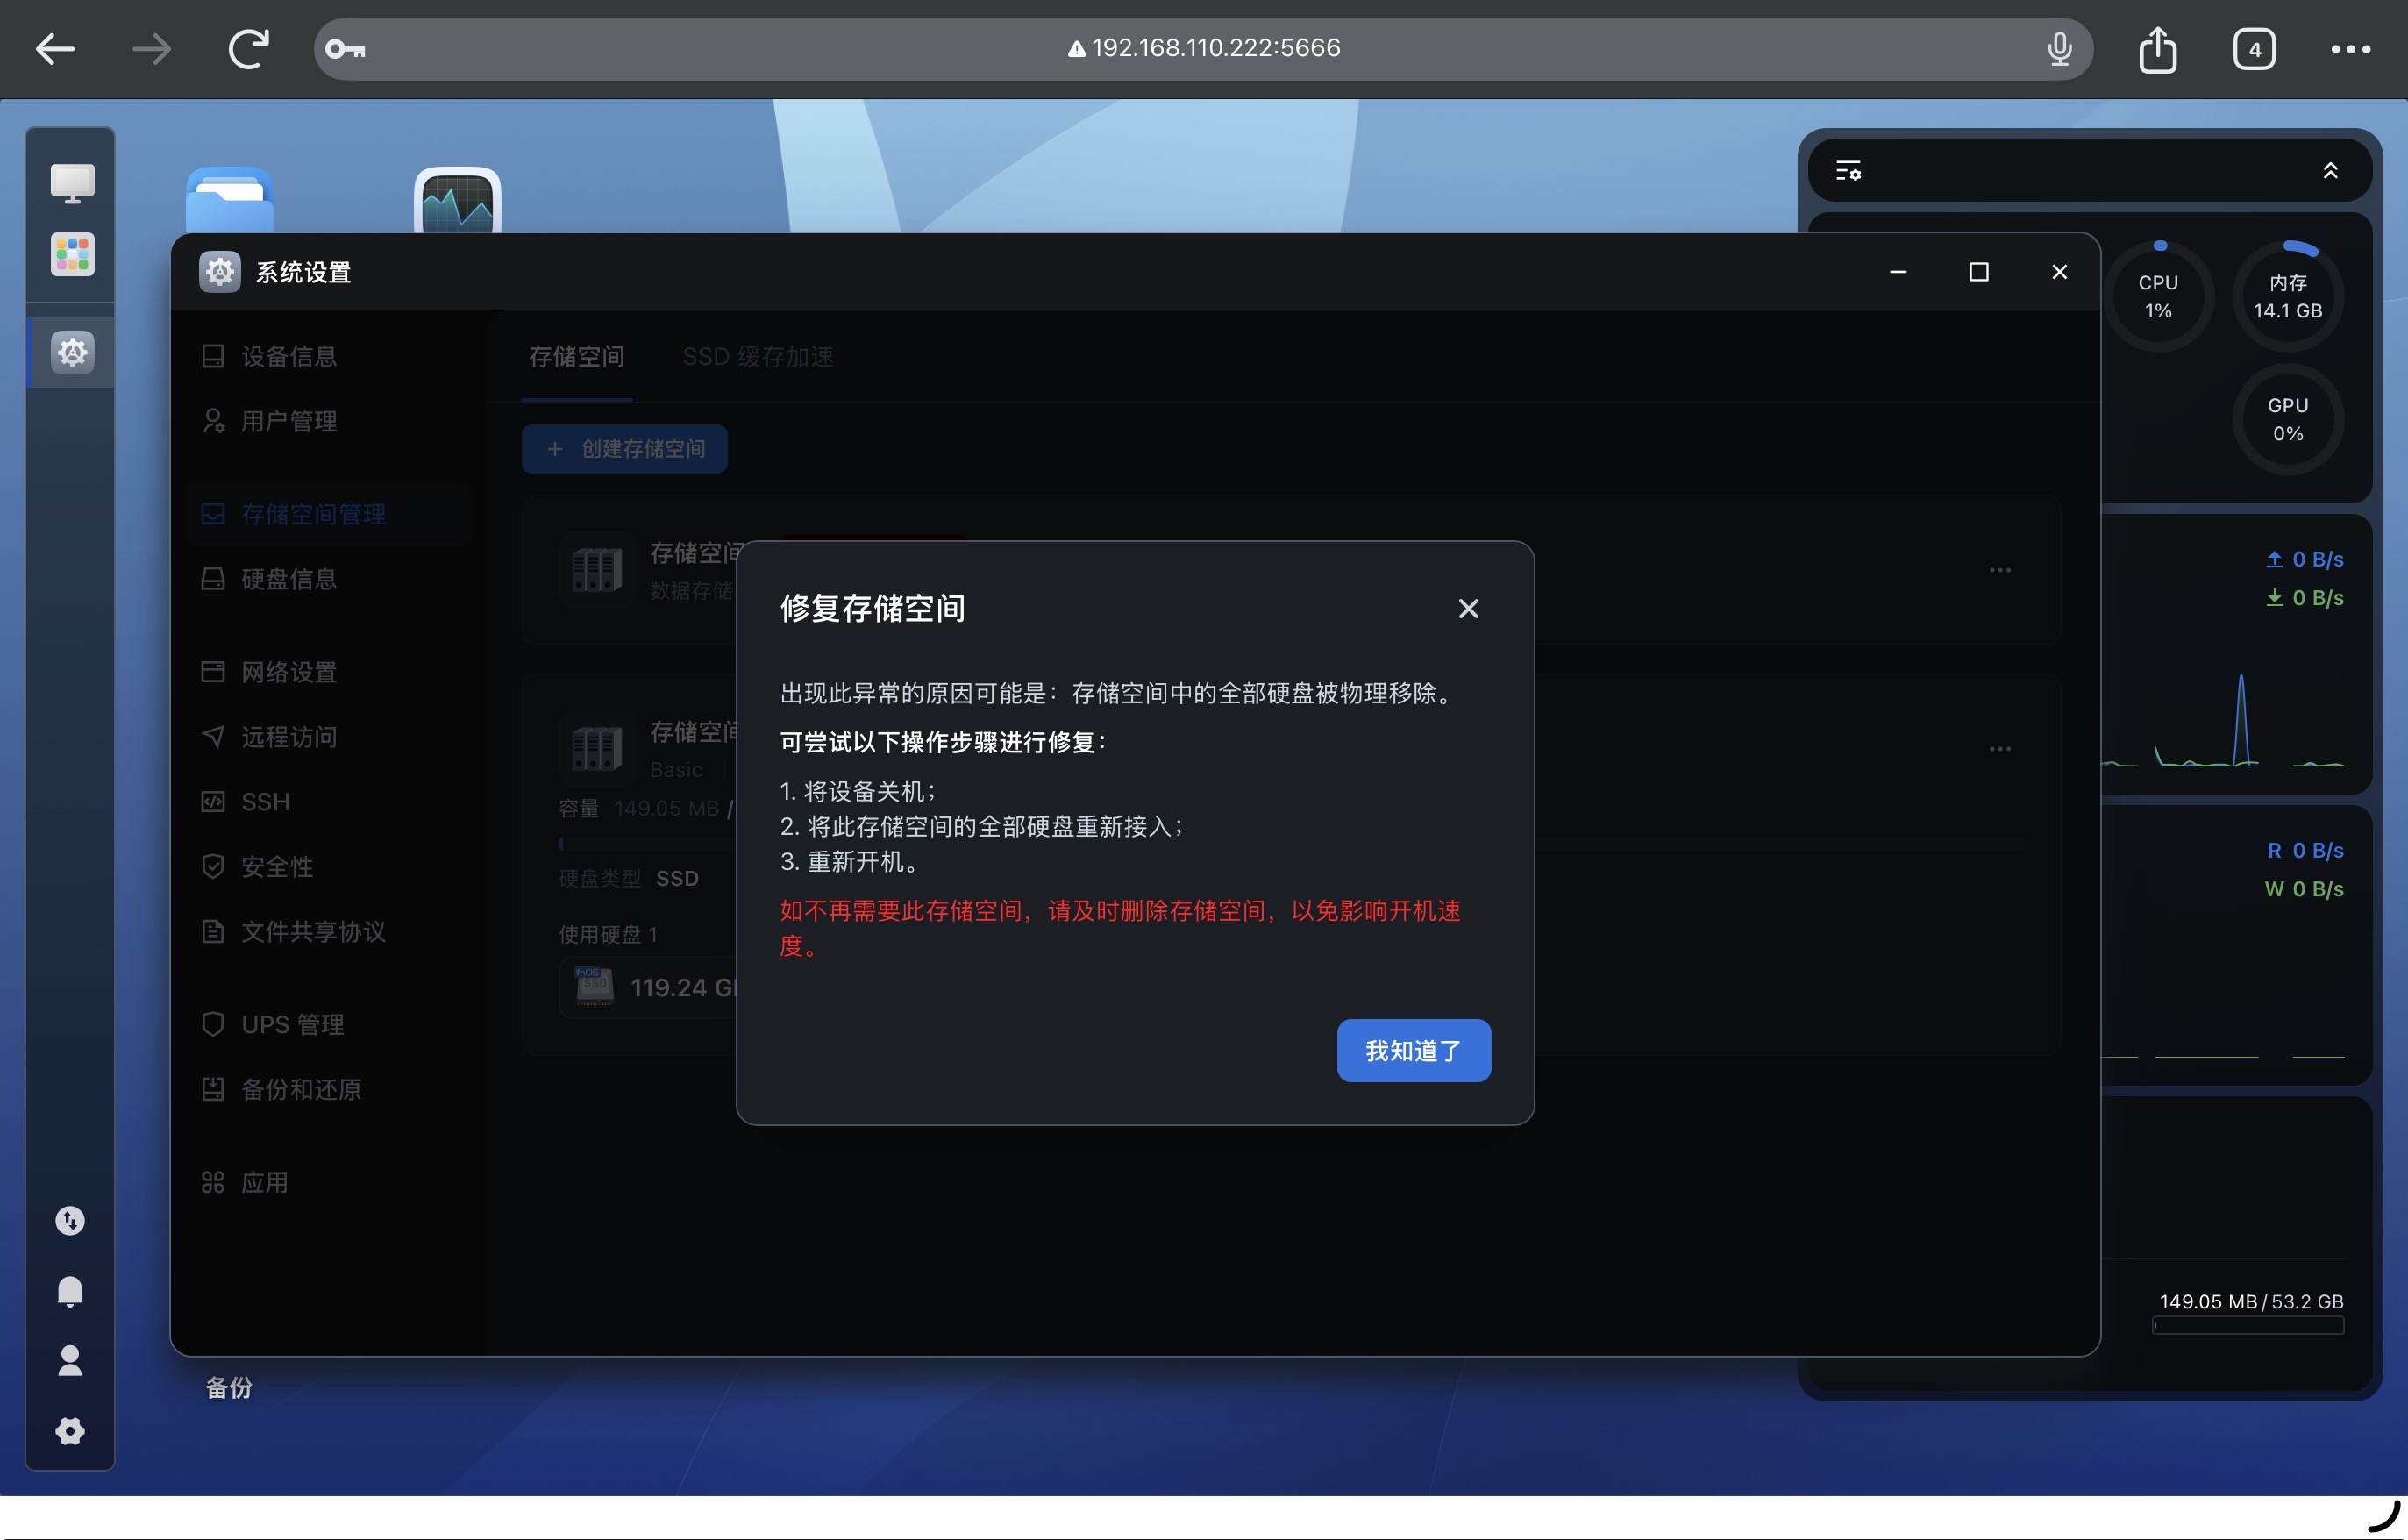Click the widget panel settings list icon
This screenshot has width=2408, height=1540.
[1848, 171]
